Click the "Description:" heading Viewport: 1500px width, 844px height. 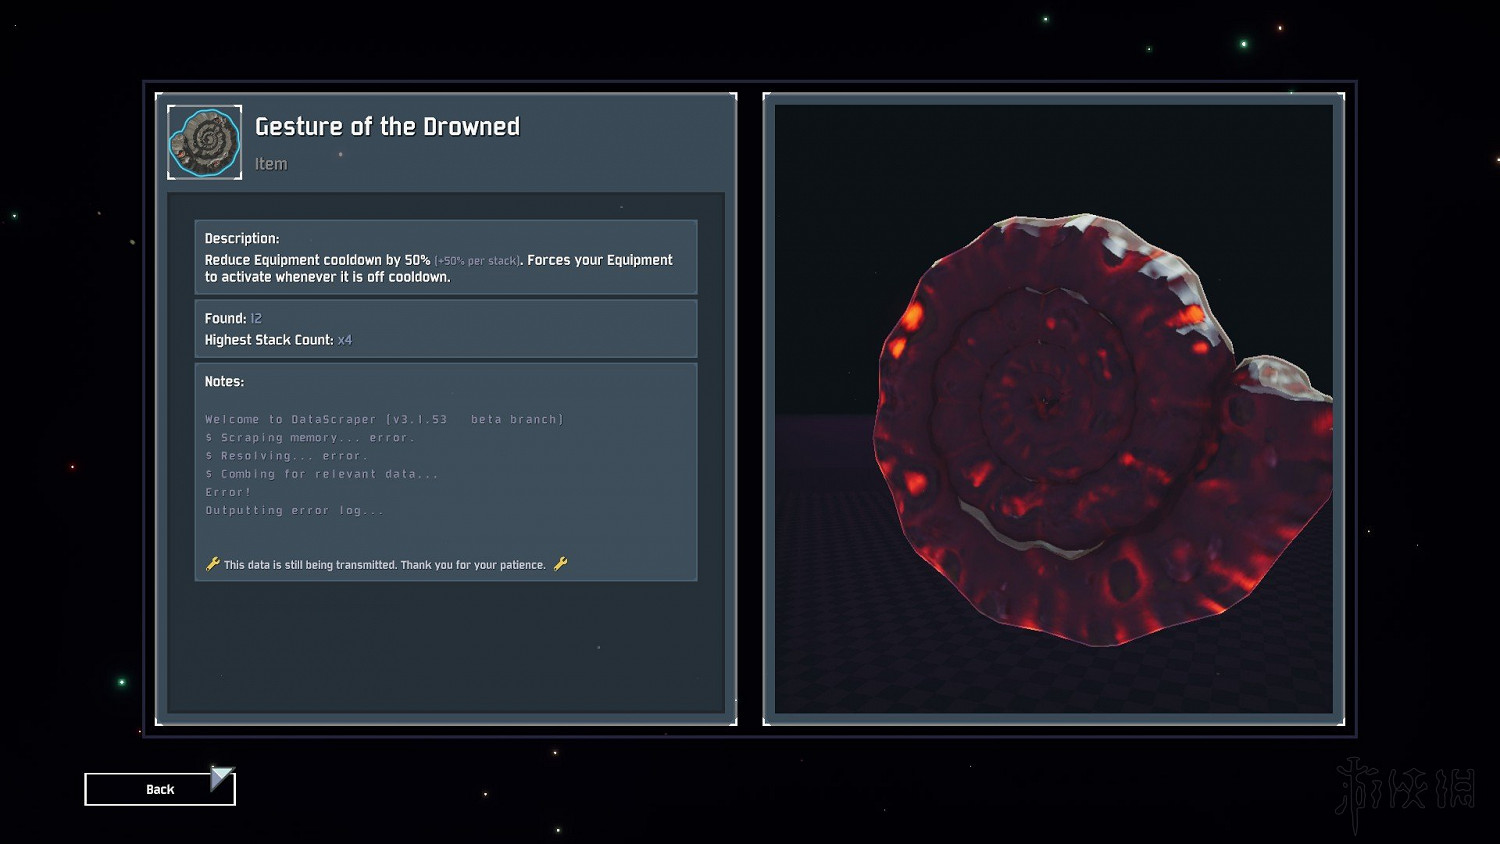pos(242,238)
